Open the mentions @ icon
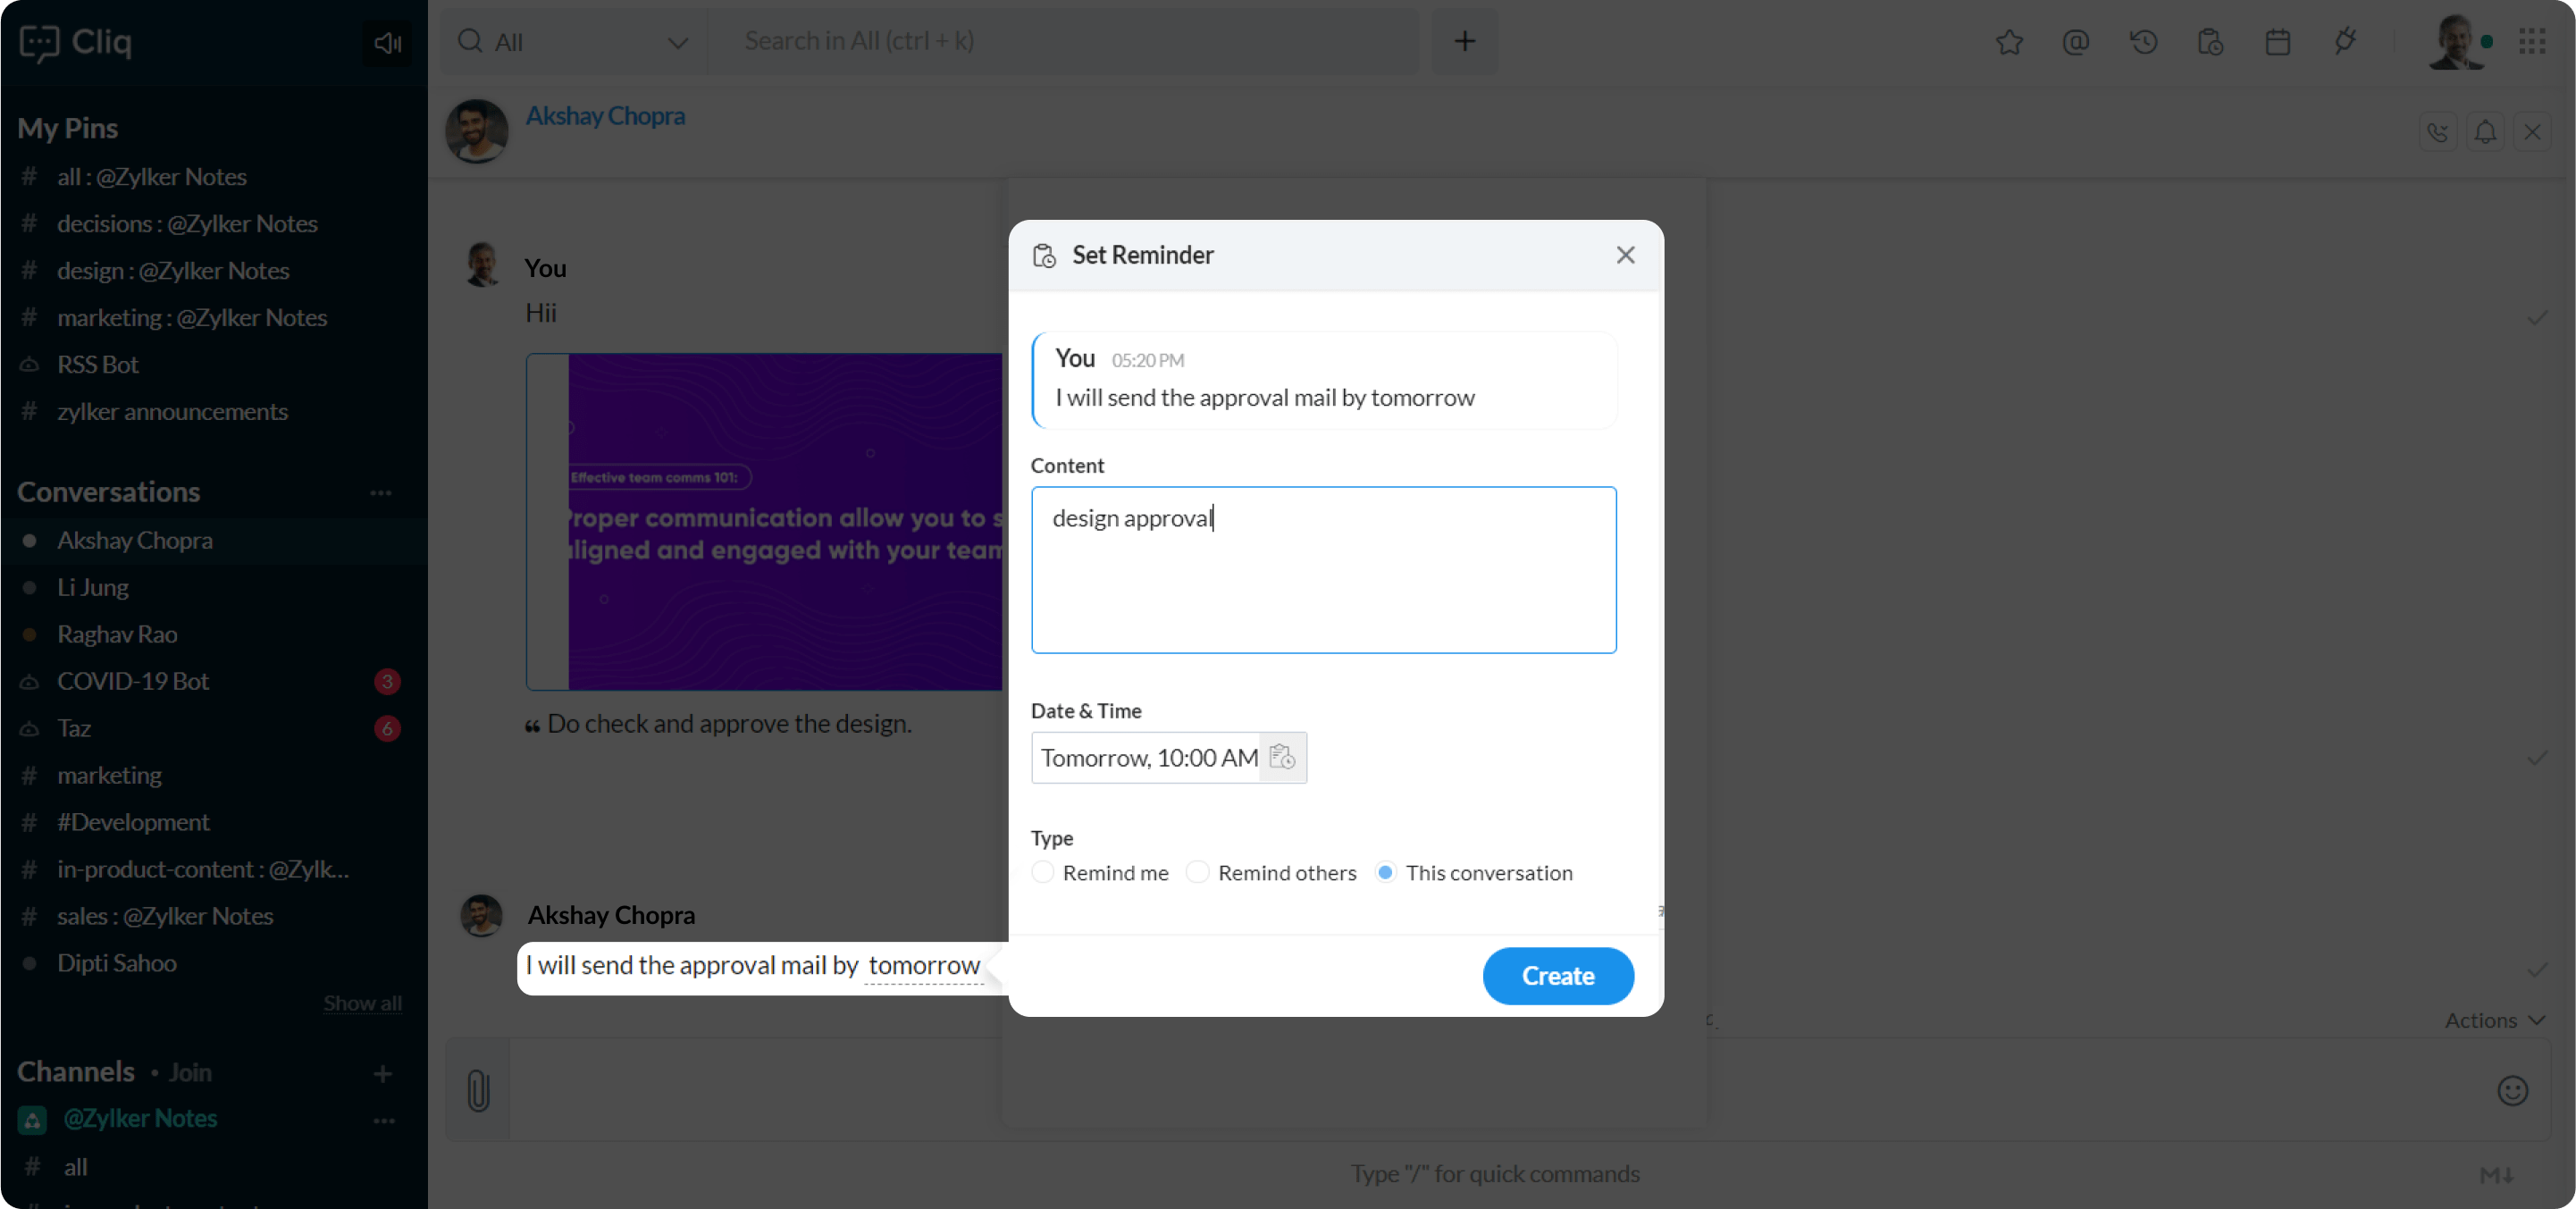2576x1209 pixels. (2076, 42)
